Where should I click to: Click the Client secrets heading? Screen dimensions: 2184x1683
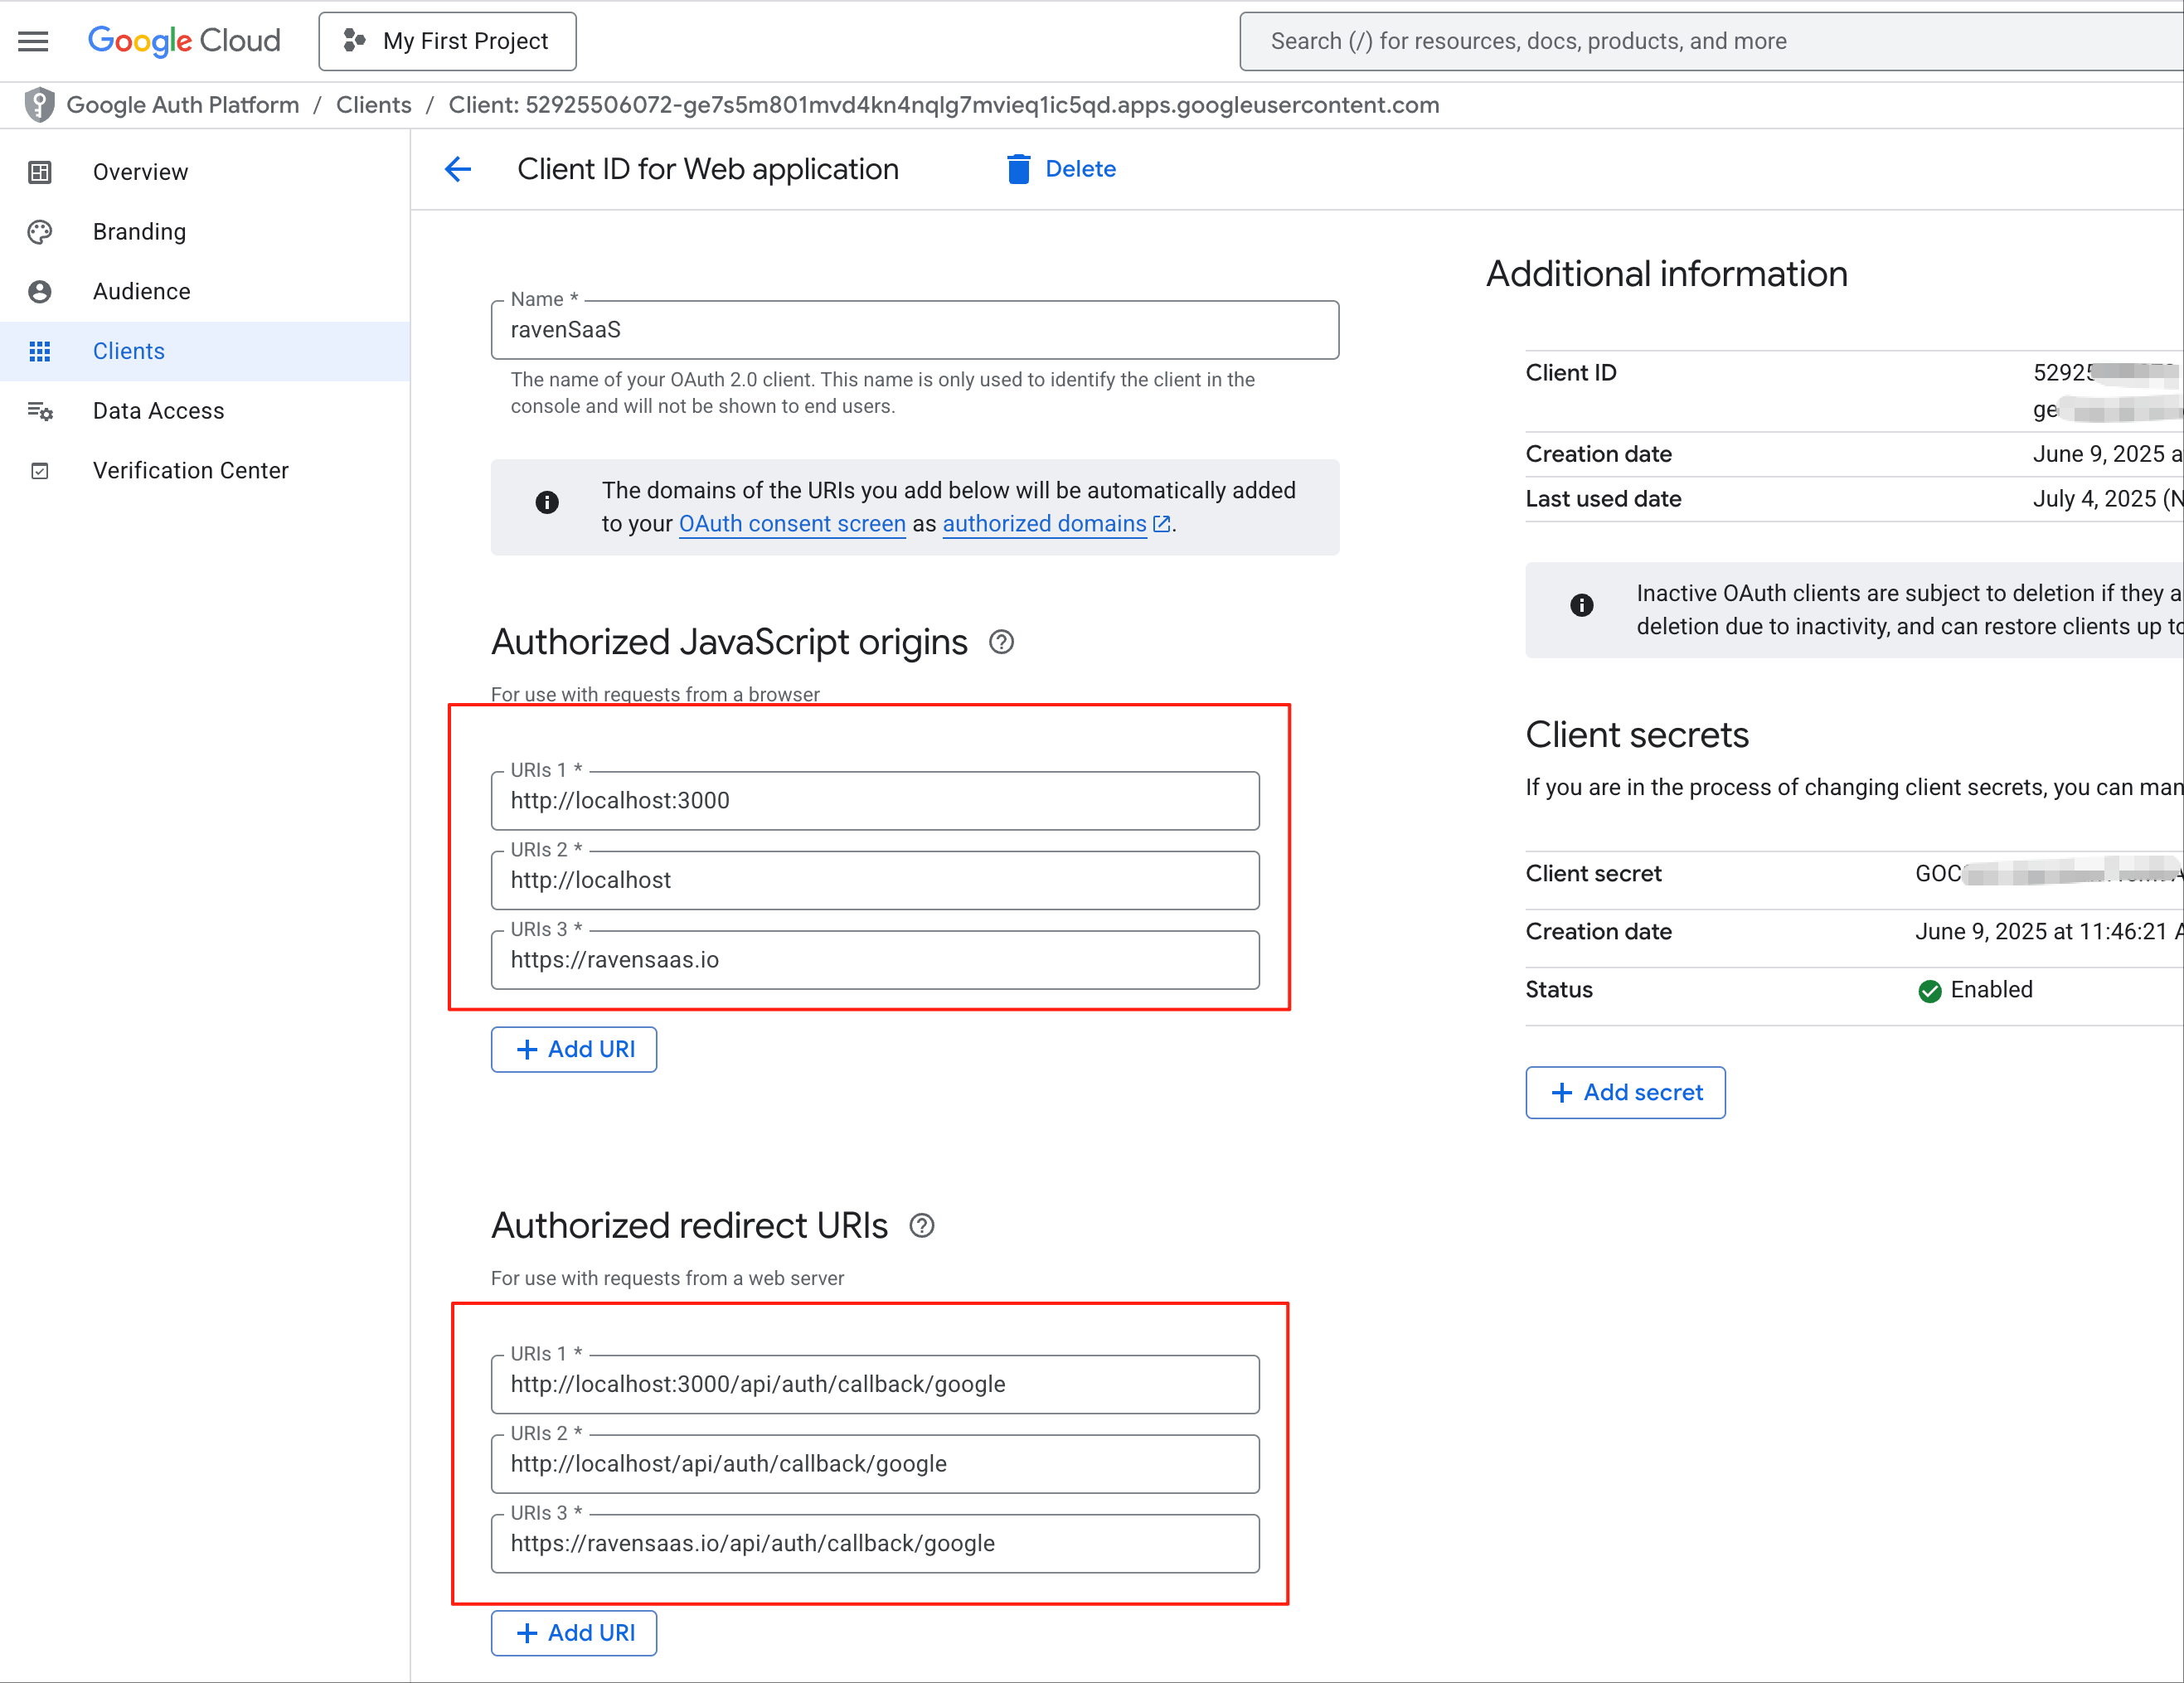[1637, 735]
